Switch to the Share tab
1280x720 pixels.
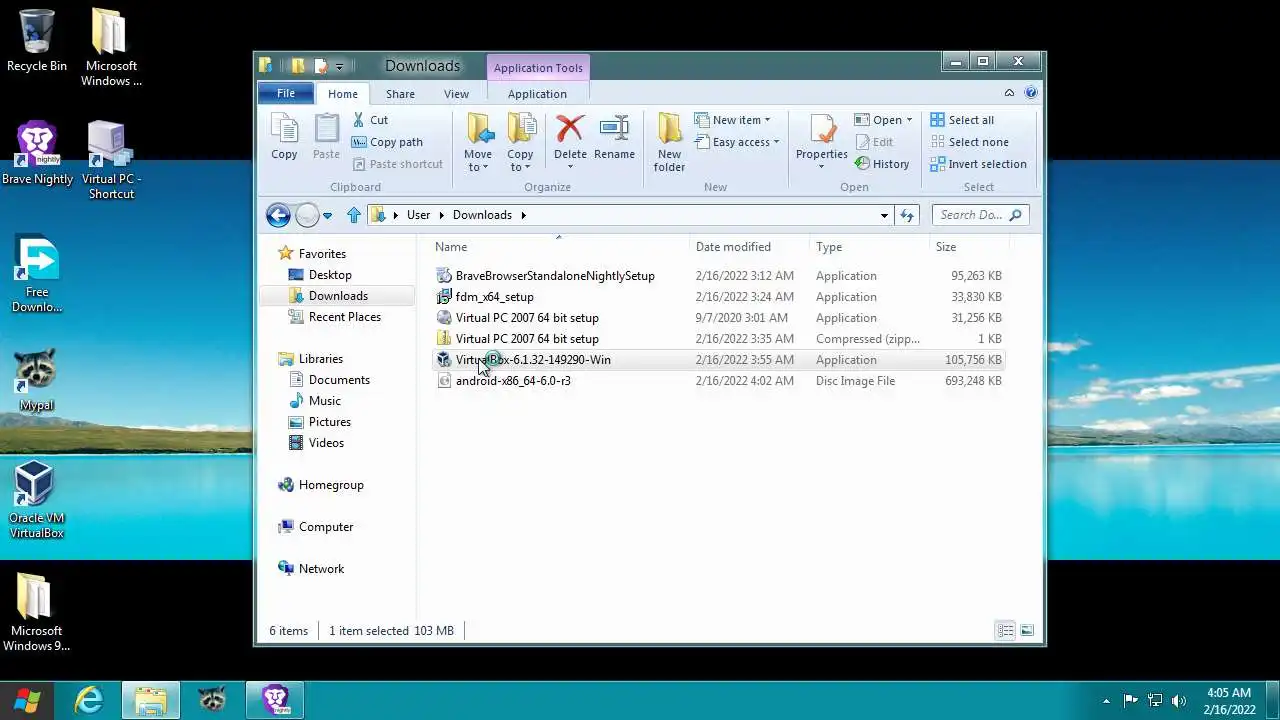coord(400,94)
